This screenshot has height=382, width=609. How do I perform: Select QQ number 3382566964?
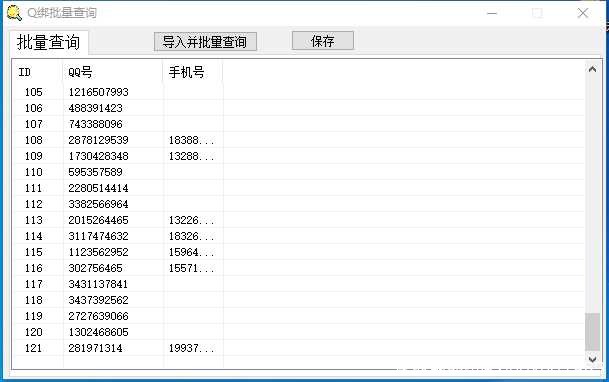point(98,204)
